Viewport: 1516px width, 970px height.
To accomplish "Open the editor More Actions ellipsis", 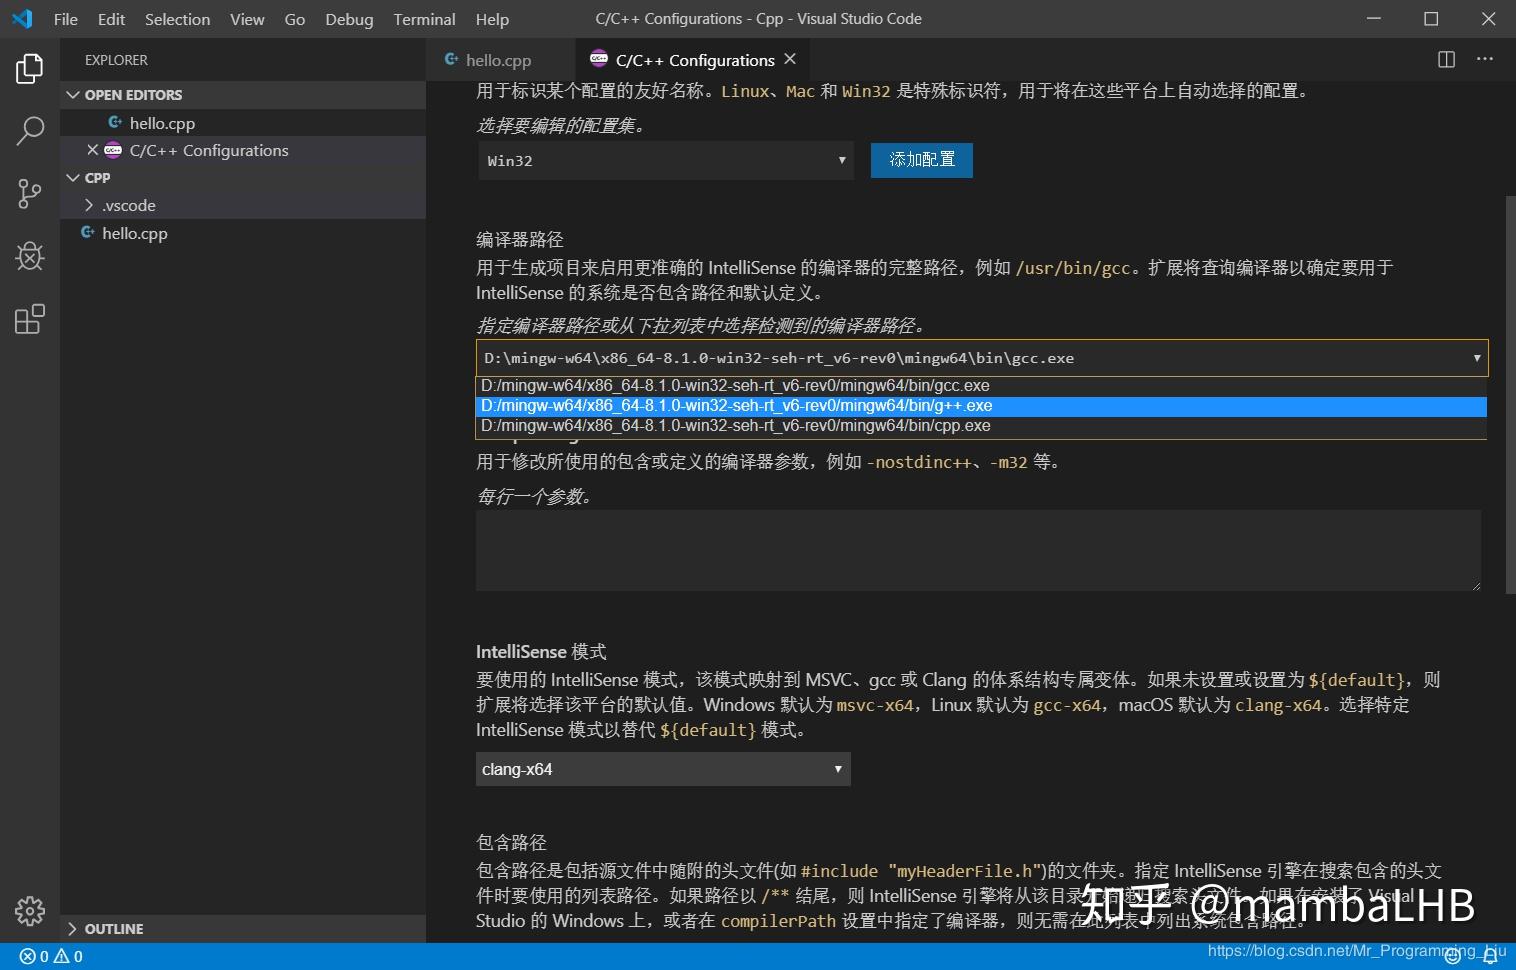I will [1485, 60].
